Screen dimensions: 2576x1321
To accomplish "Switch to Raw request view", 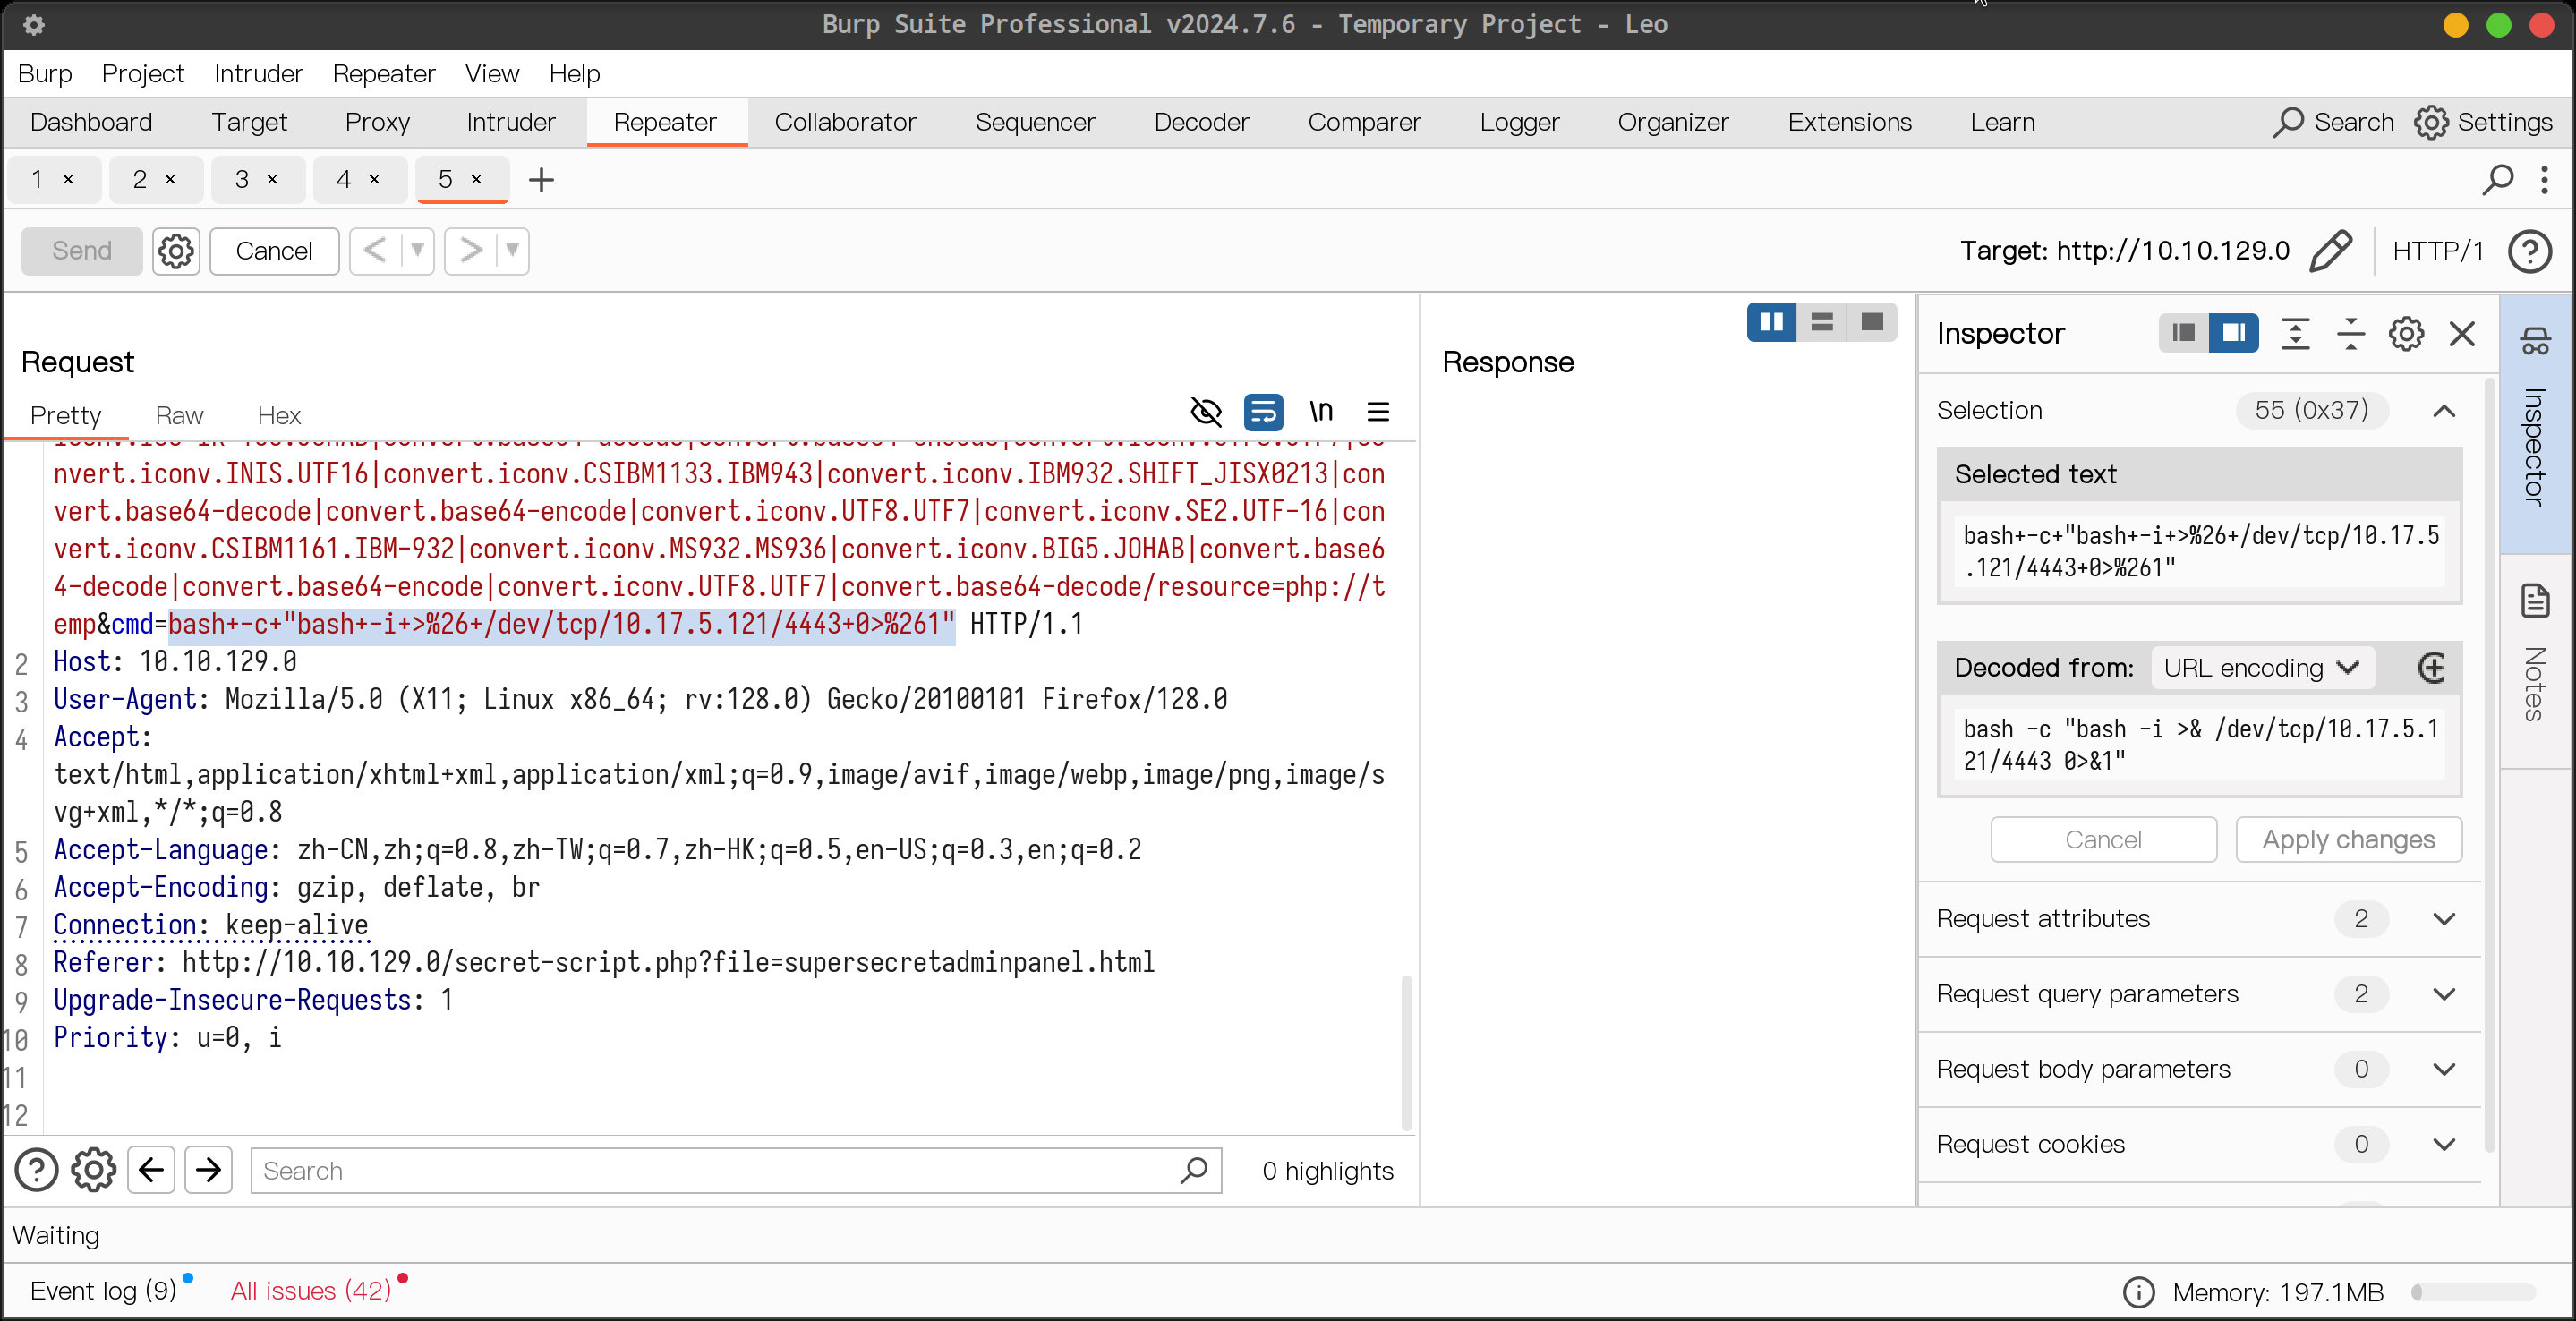I will coord(179,416).
